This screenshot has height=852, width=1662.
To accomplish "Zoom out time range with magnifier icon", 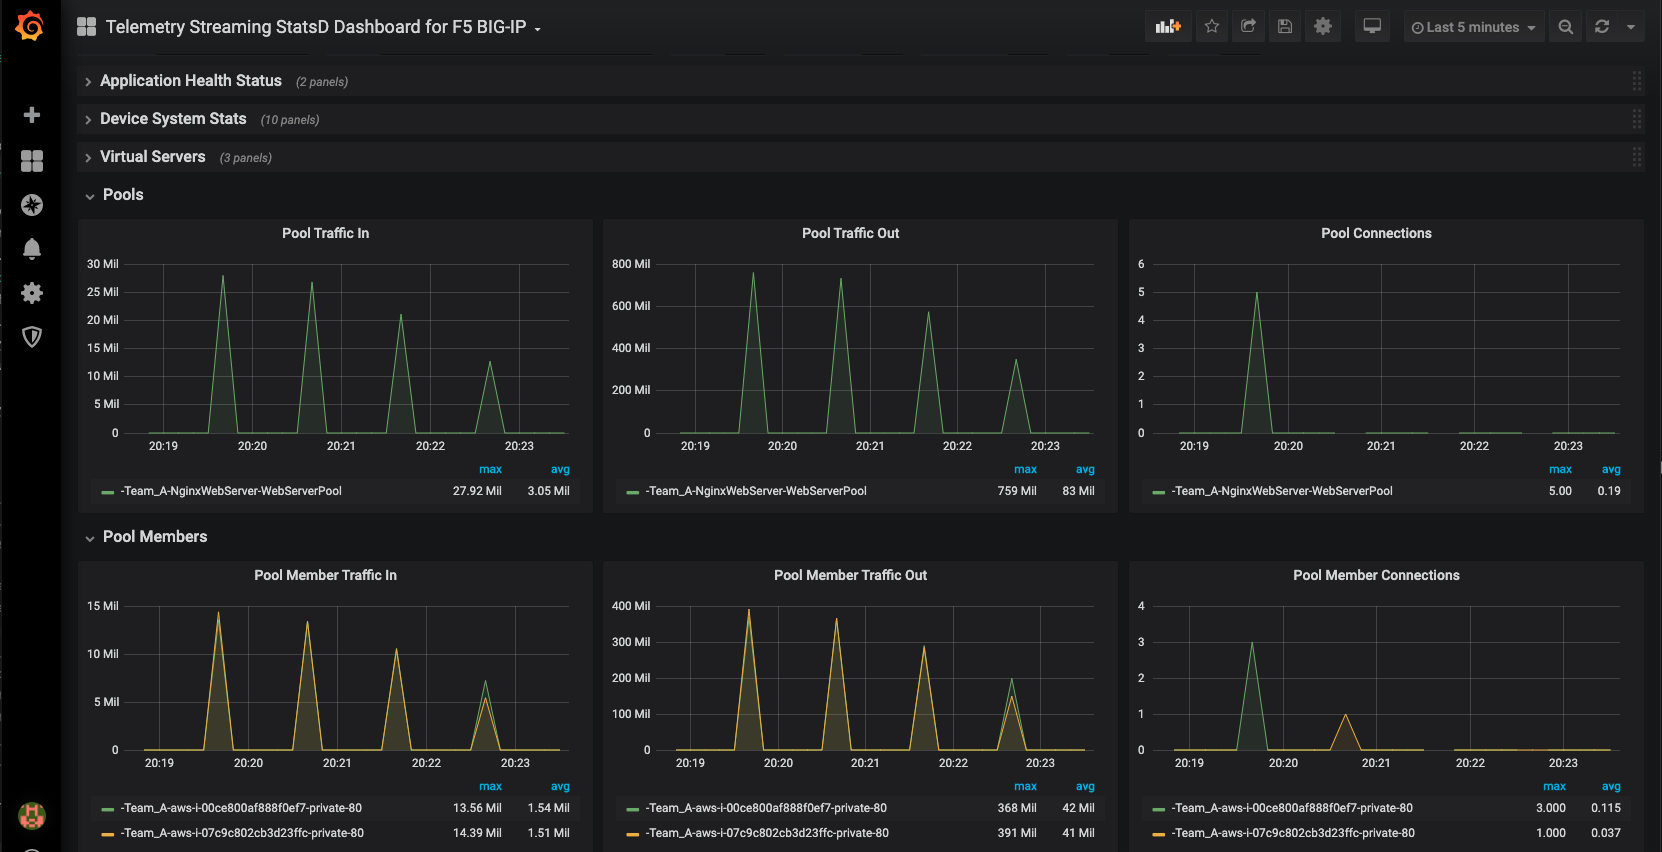I will pyautogui.click(x=1566, y=27).
